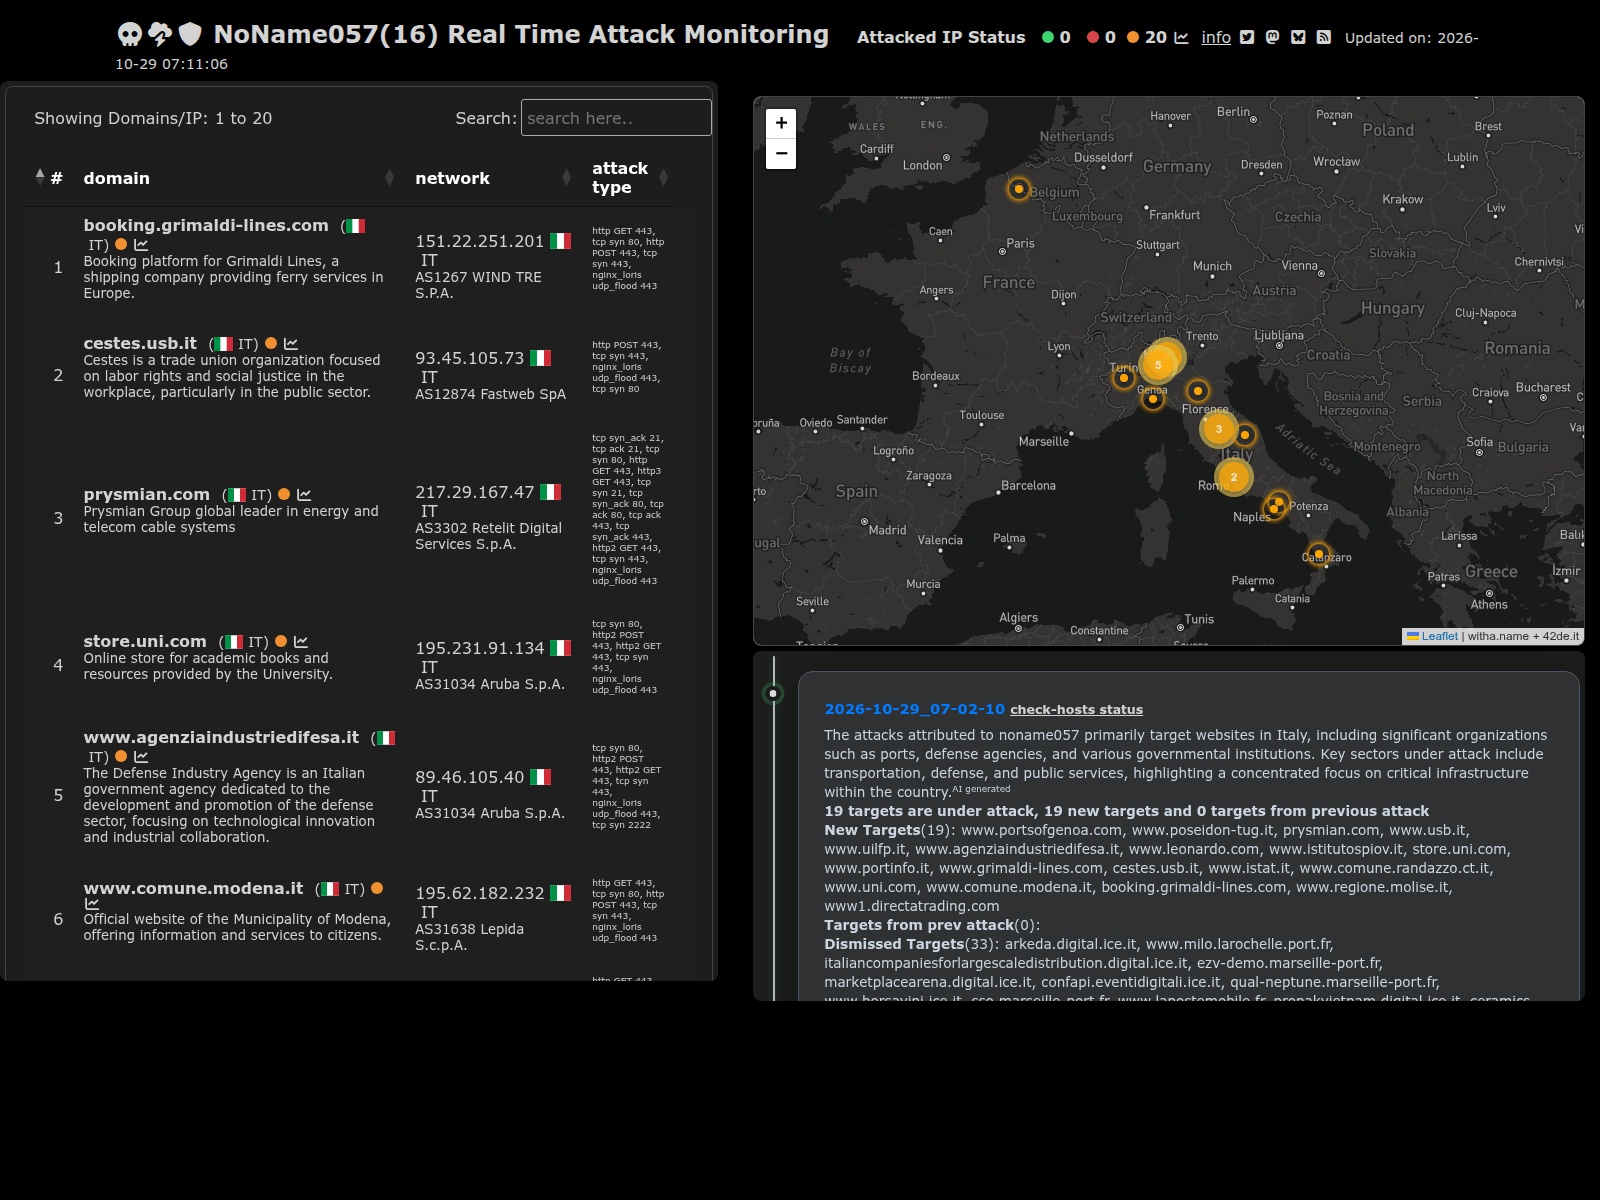1600x1200 pixels.
Task: Open the RSS feed icon in header
Action: 1323,38
